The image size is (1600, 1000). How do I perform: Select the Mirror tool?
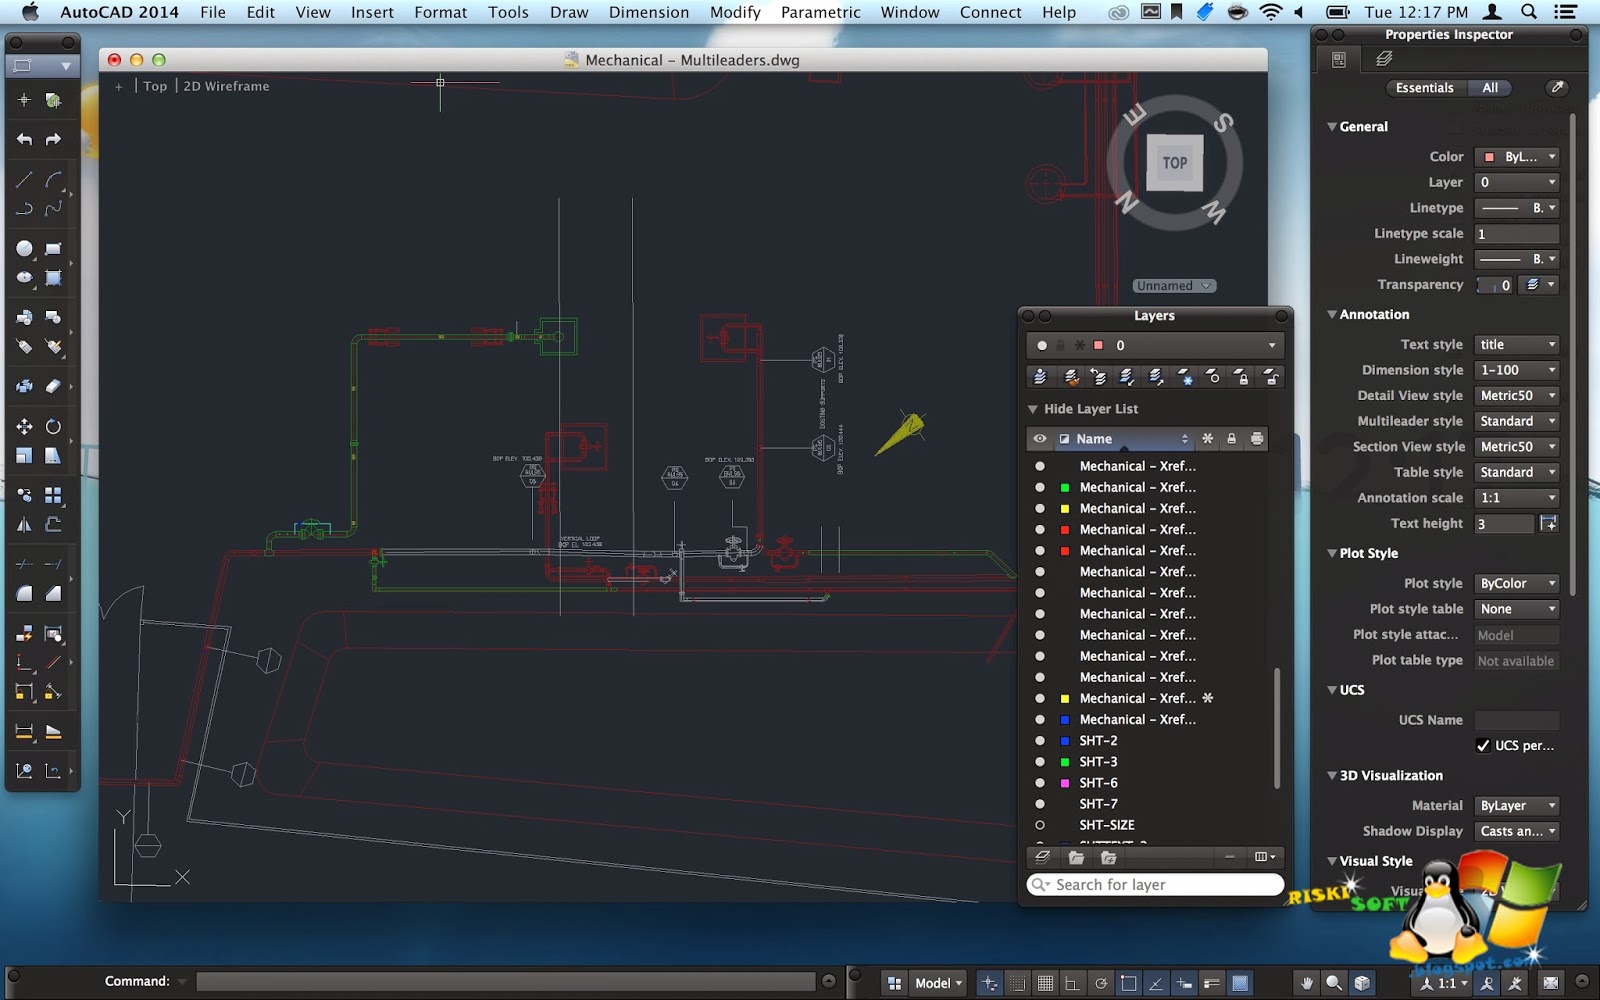tap(24, 524)
